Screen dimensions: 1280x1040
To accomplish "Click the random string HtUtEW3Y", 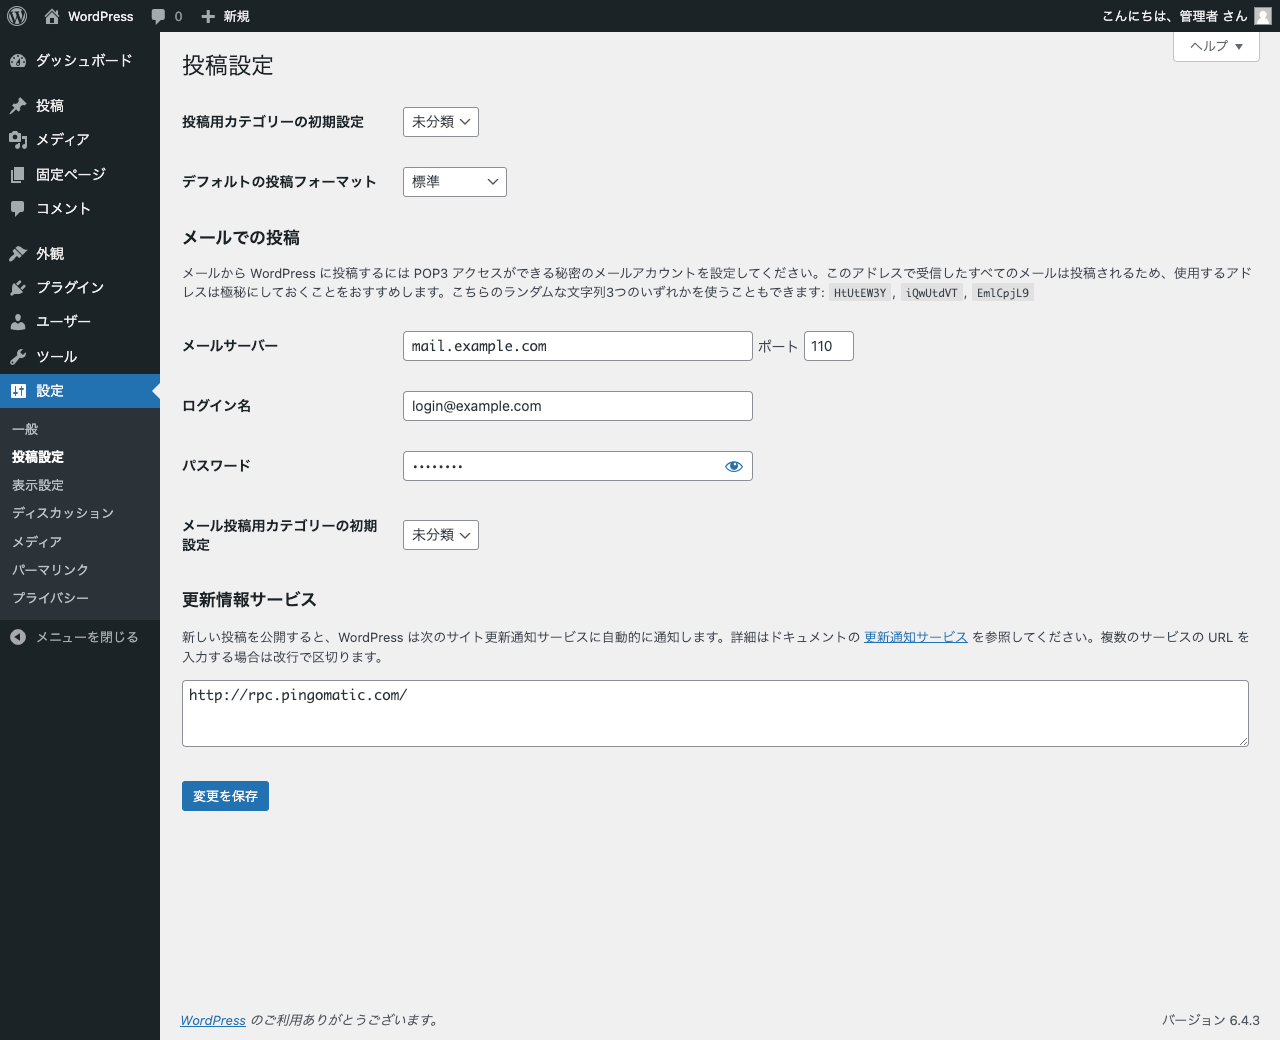I will 860,293.
